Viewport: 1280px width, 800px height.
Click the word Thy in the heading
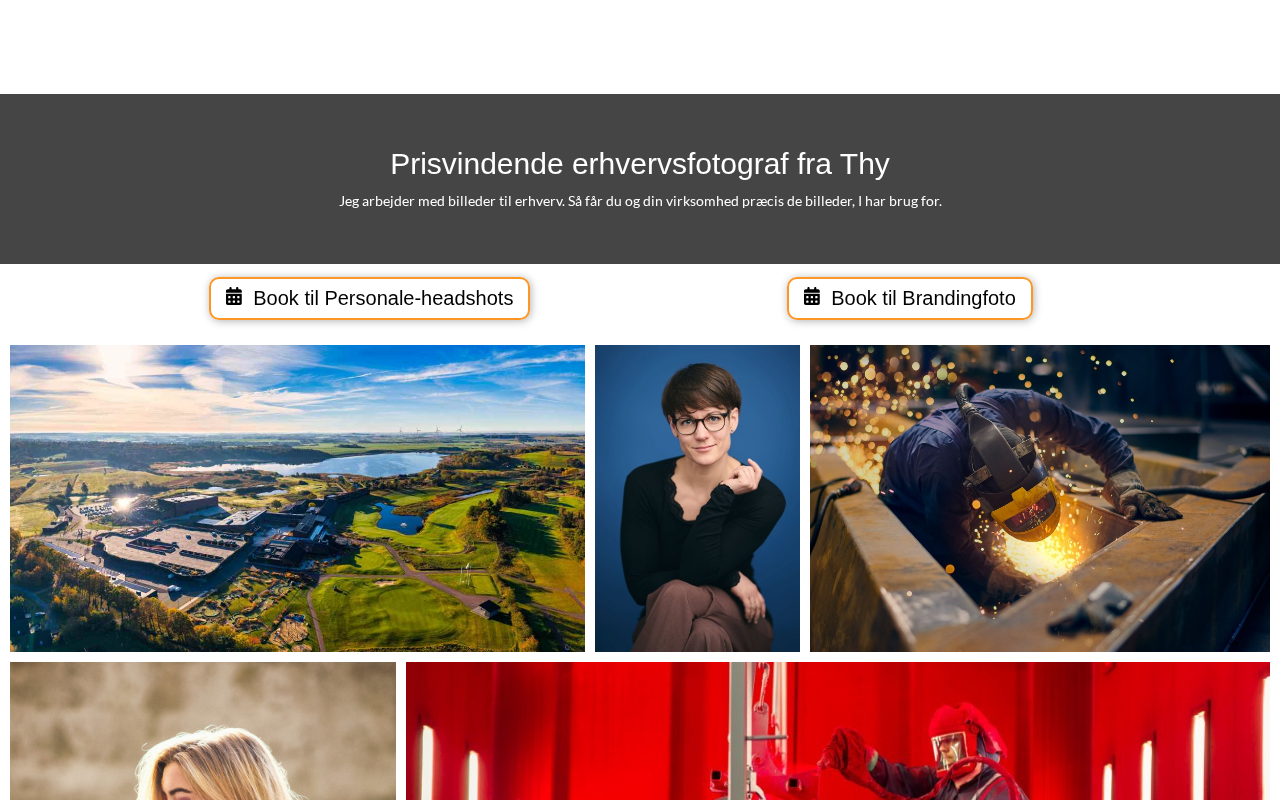[x=864, y=164]
